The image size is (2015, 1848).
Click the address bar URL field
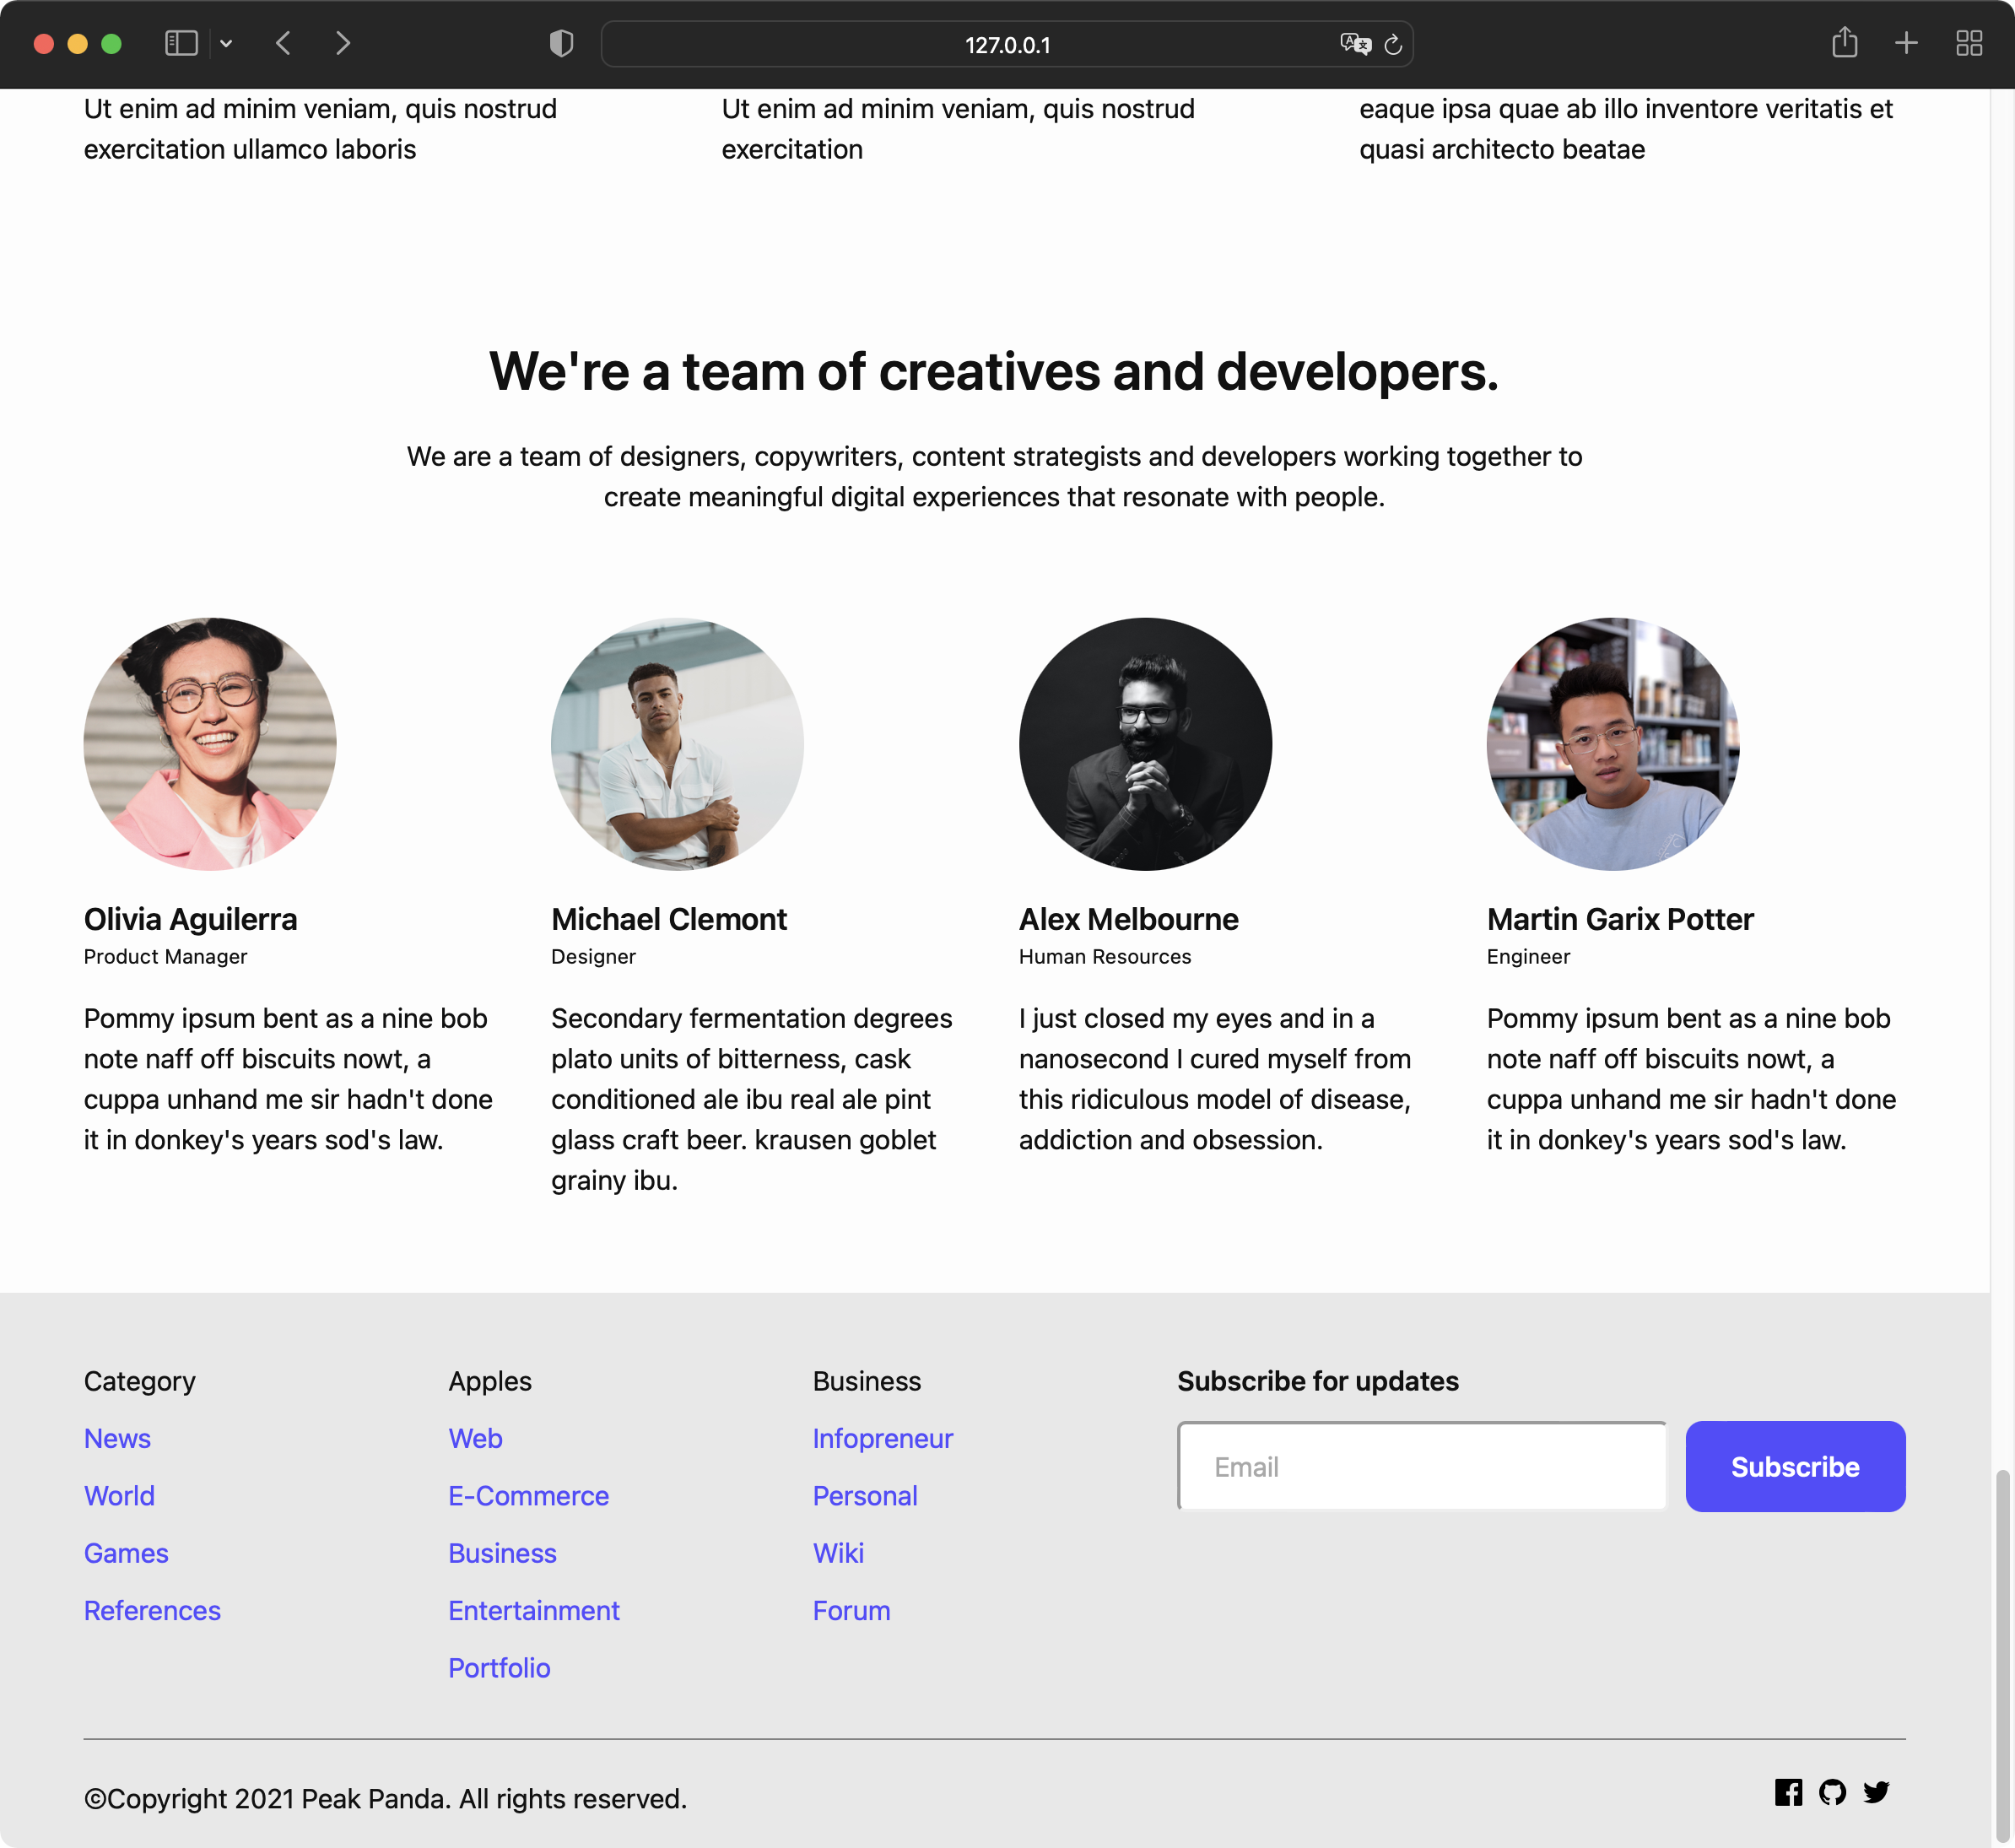(1007, 44)
